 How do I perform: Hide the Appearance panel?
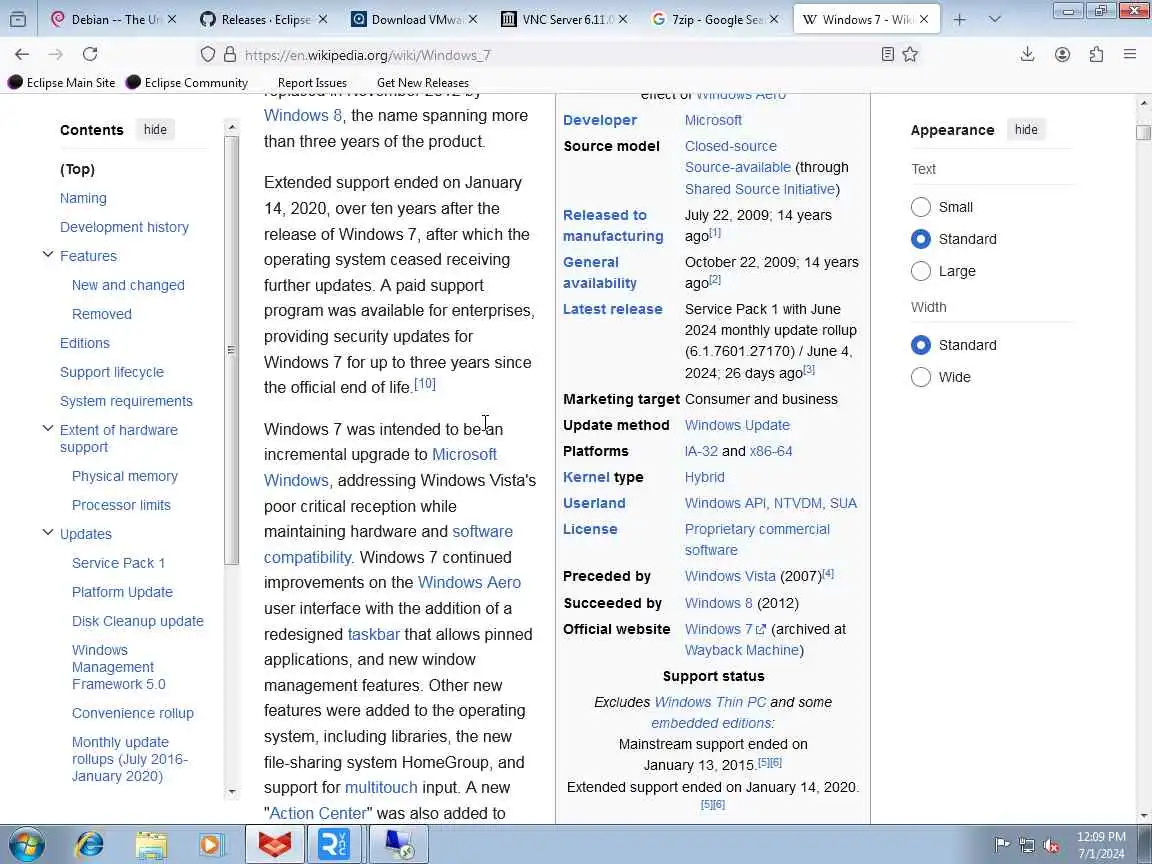coord(1026,129)
